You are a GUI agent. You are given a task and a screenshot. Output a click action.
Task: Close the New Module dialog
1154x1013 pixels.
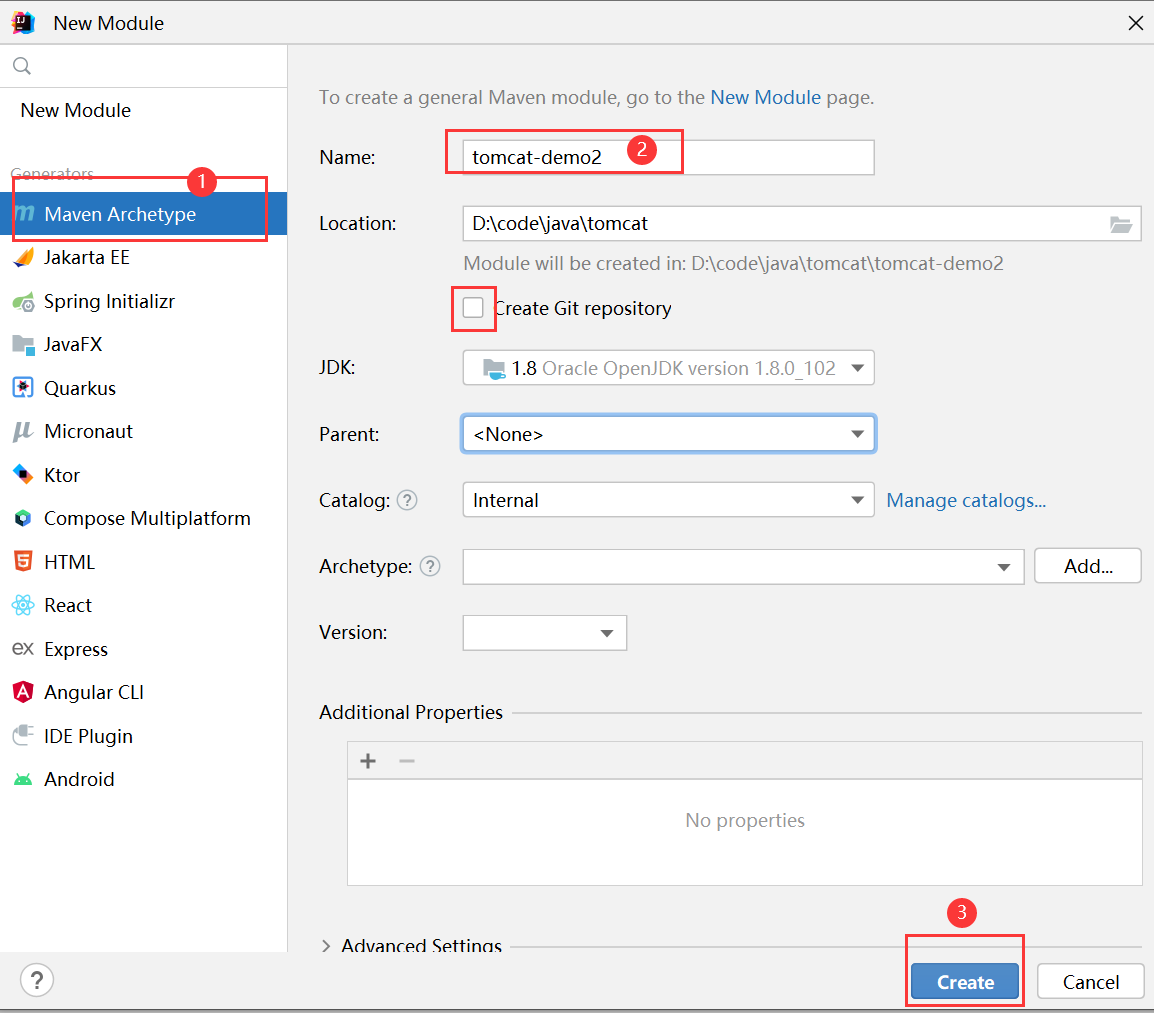click(1136, 23)
